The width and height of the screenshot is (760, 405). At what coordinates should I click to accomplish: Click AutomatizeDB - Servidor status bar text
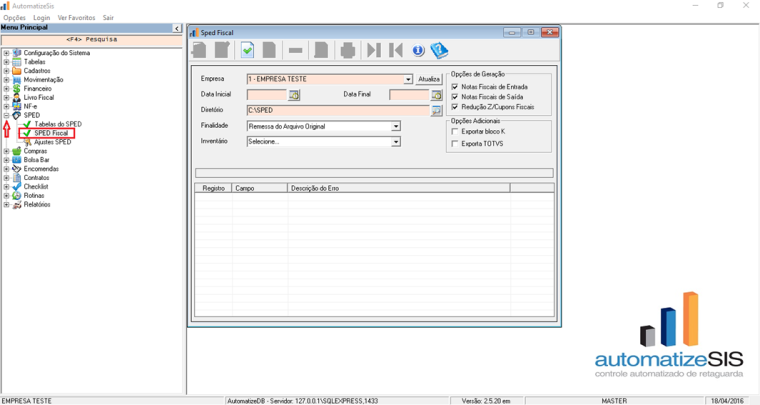pyautogui.click(x=302, y=401)
